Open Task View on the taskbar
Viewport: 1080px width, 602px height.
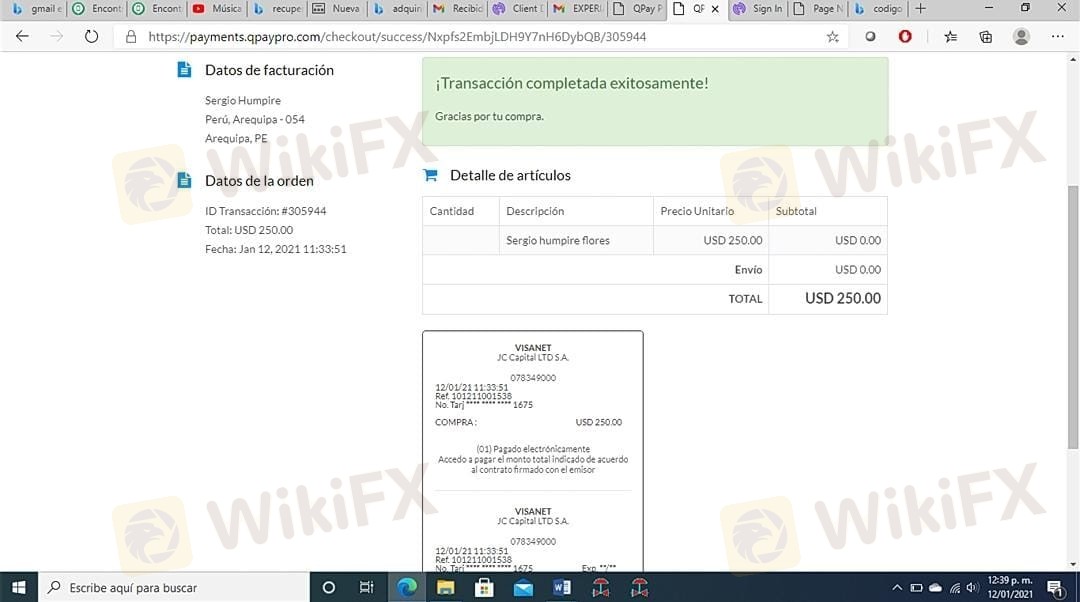click(366, 587)
